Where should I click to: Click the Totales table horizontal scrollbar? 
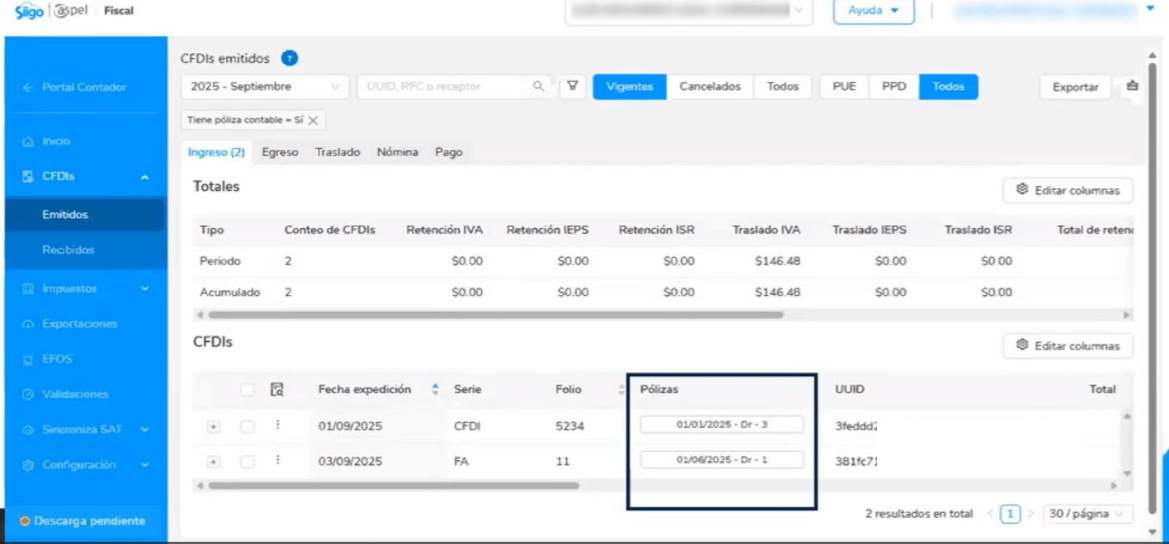point(496,315)
